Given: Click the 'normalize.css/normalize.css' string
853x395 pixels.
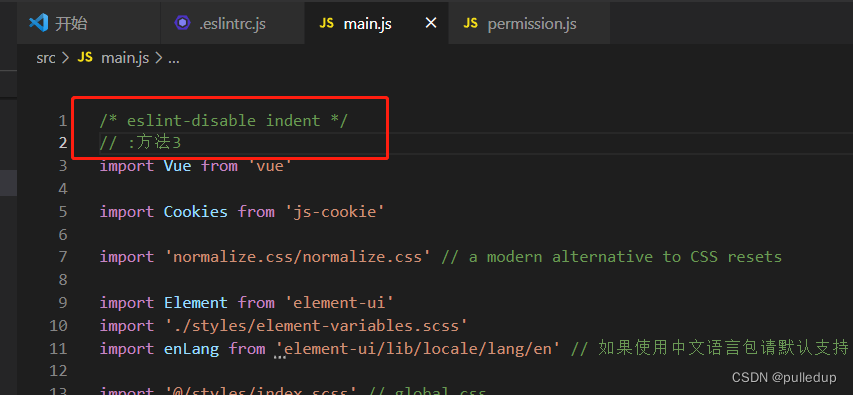Looking at the screenshot, I should pos(298,257).
